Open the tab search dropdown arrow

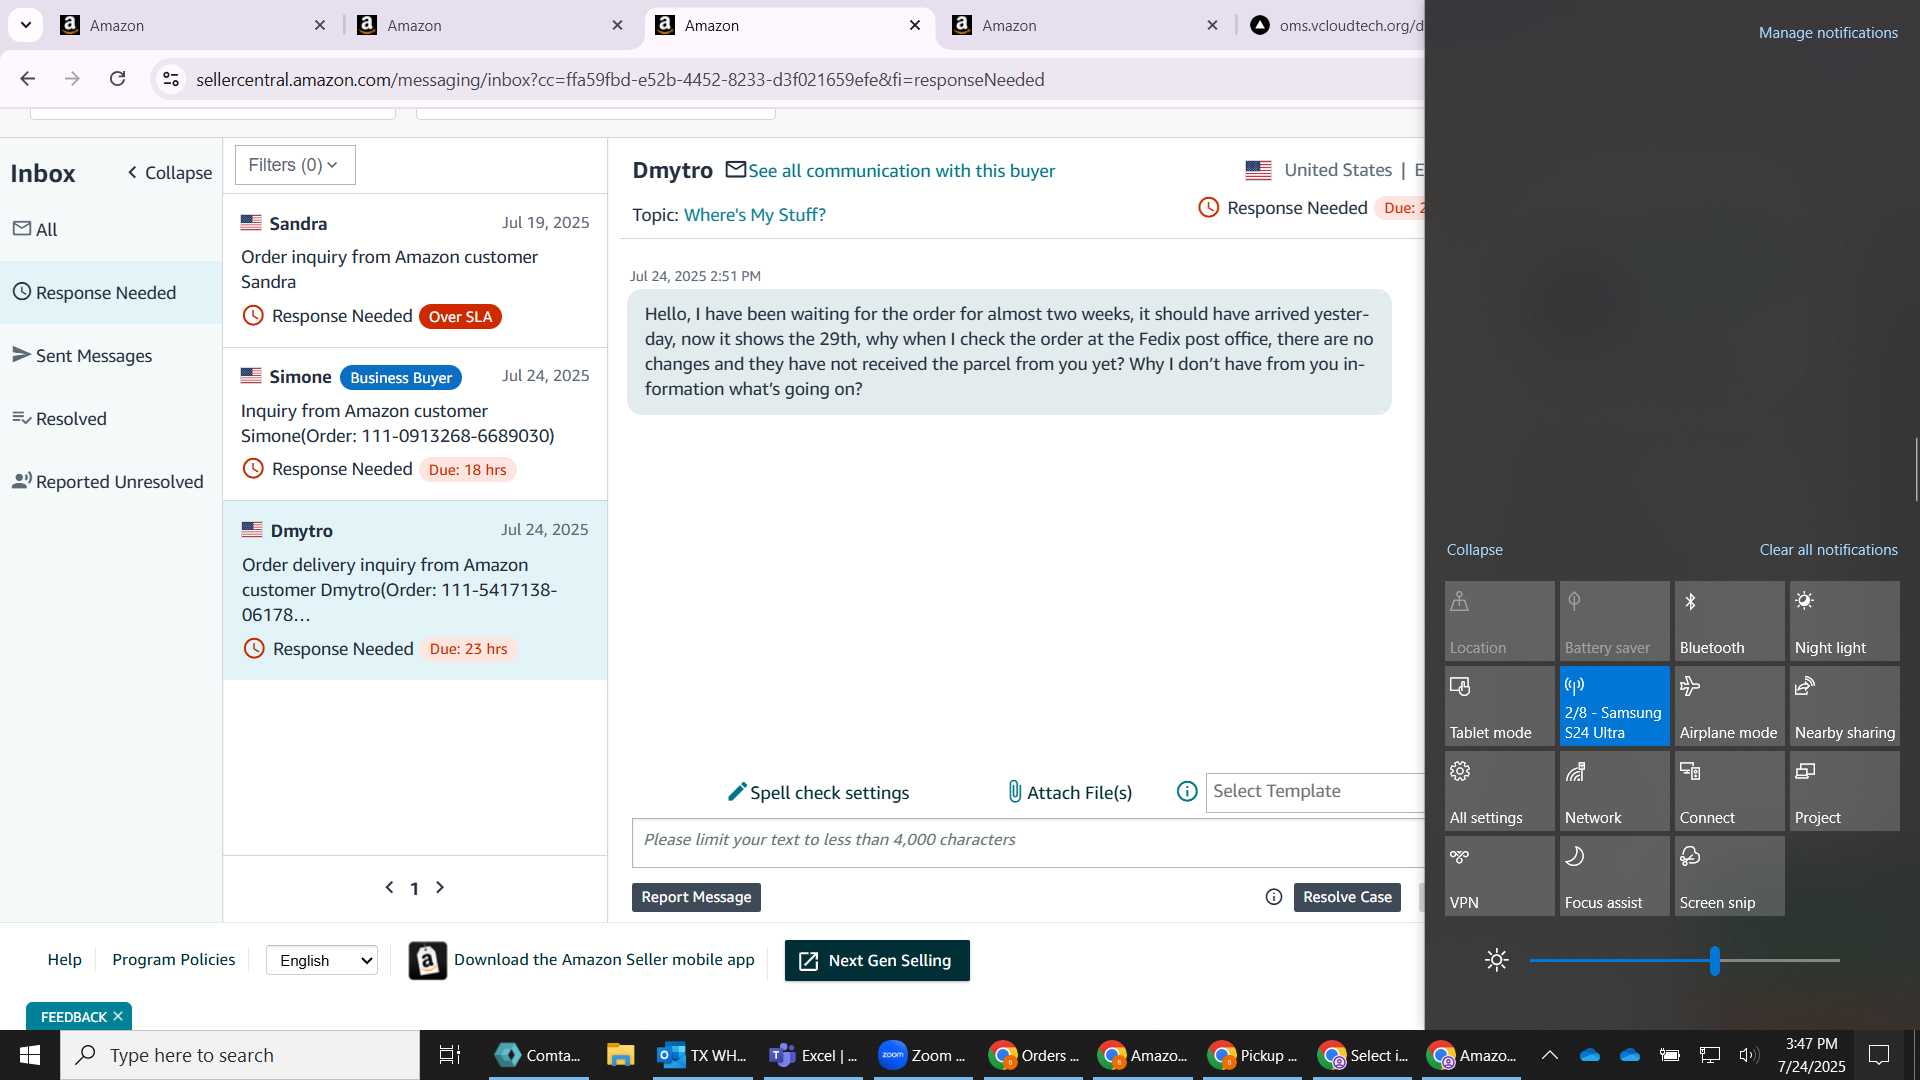pos(26,25)
